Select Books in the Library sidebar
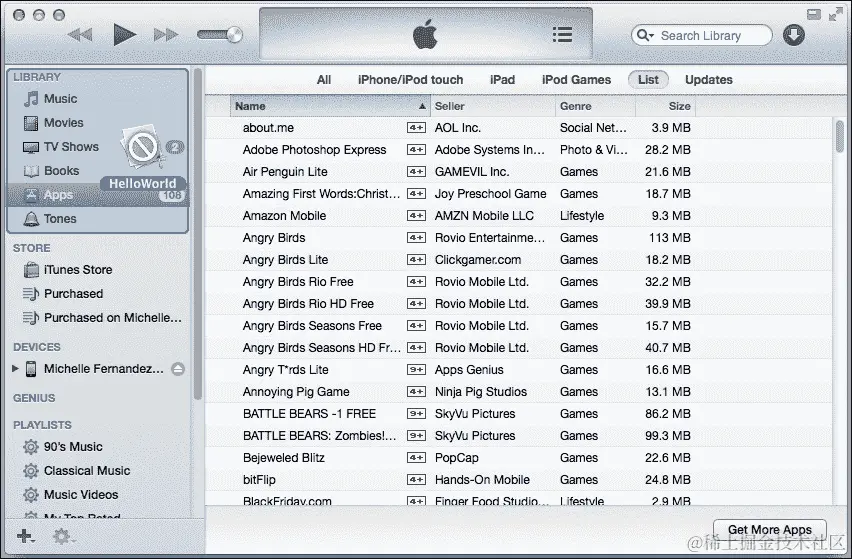 point(98,171)
